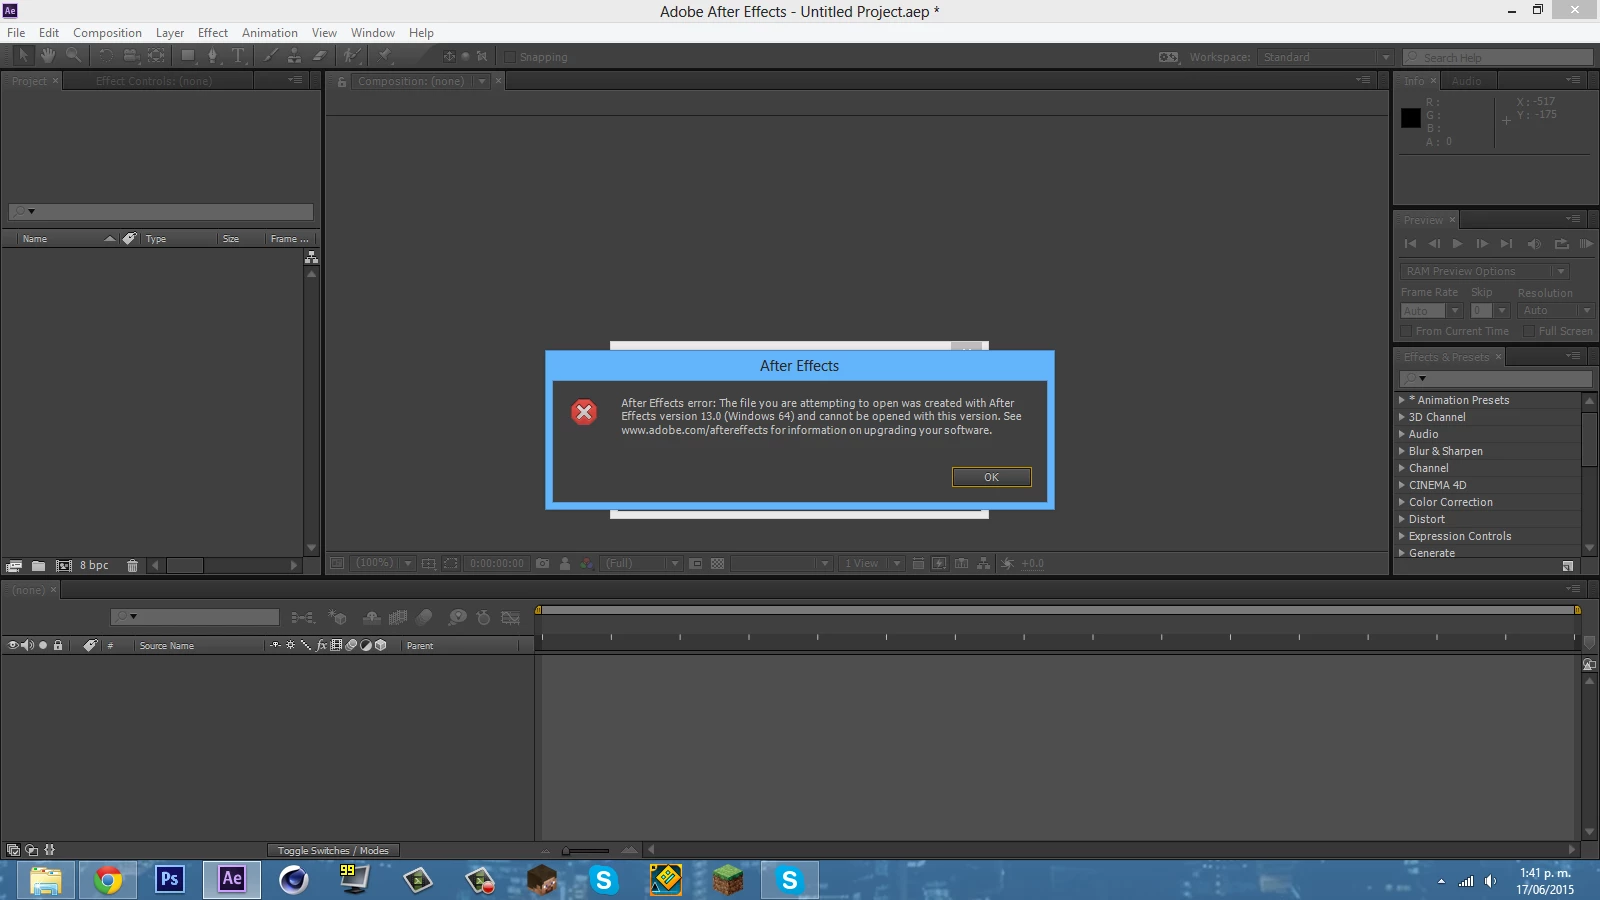Toggle loop option in Preview panel
Image resolution: width=1600 pixels, height=900 pixels.
[x=1561, y=243]
